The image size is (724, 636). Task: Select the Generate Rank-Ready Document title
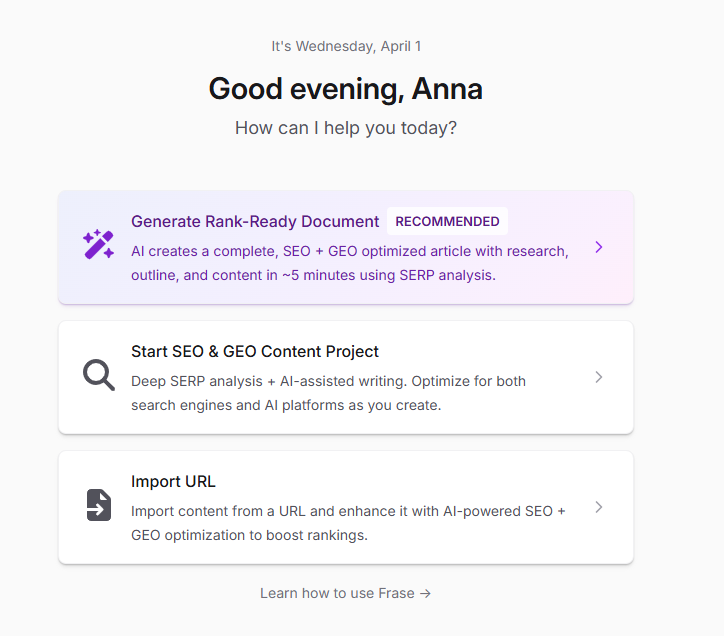point(255,222)
